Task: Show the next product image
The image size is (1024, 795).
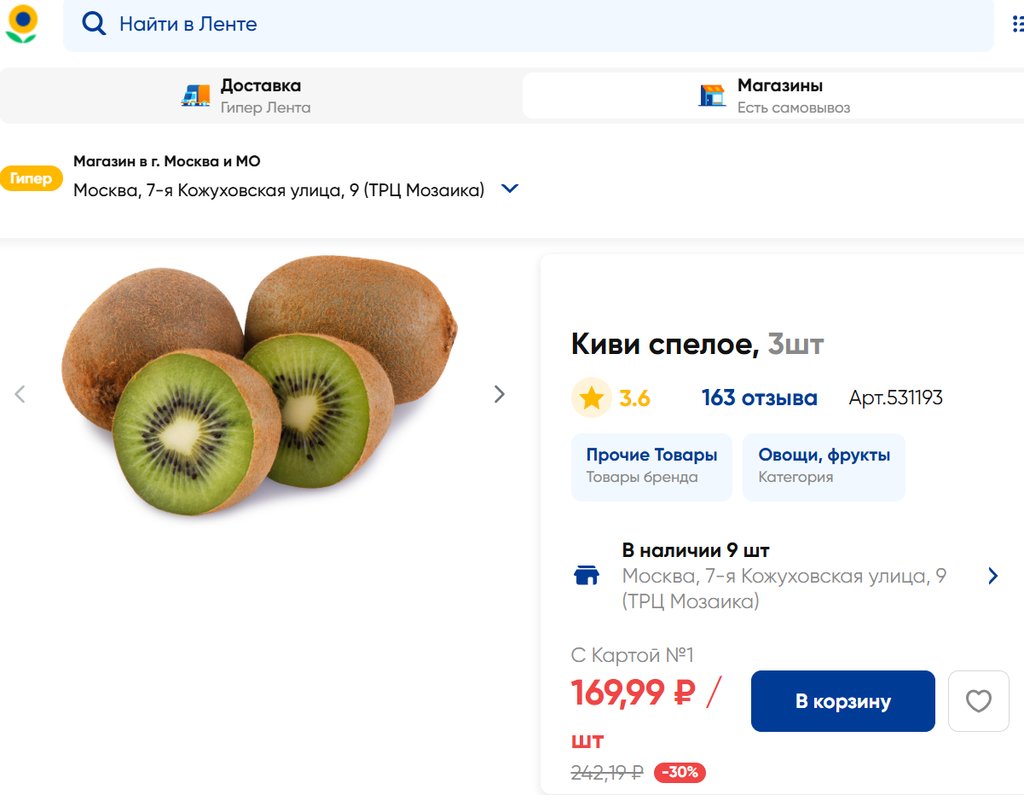Action: pos(499,394)
